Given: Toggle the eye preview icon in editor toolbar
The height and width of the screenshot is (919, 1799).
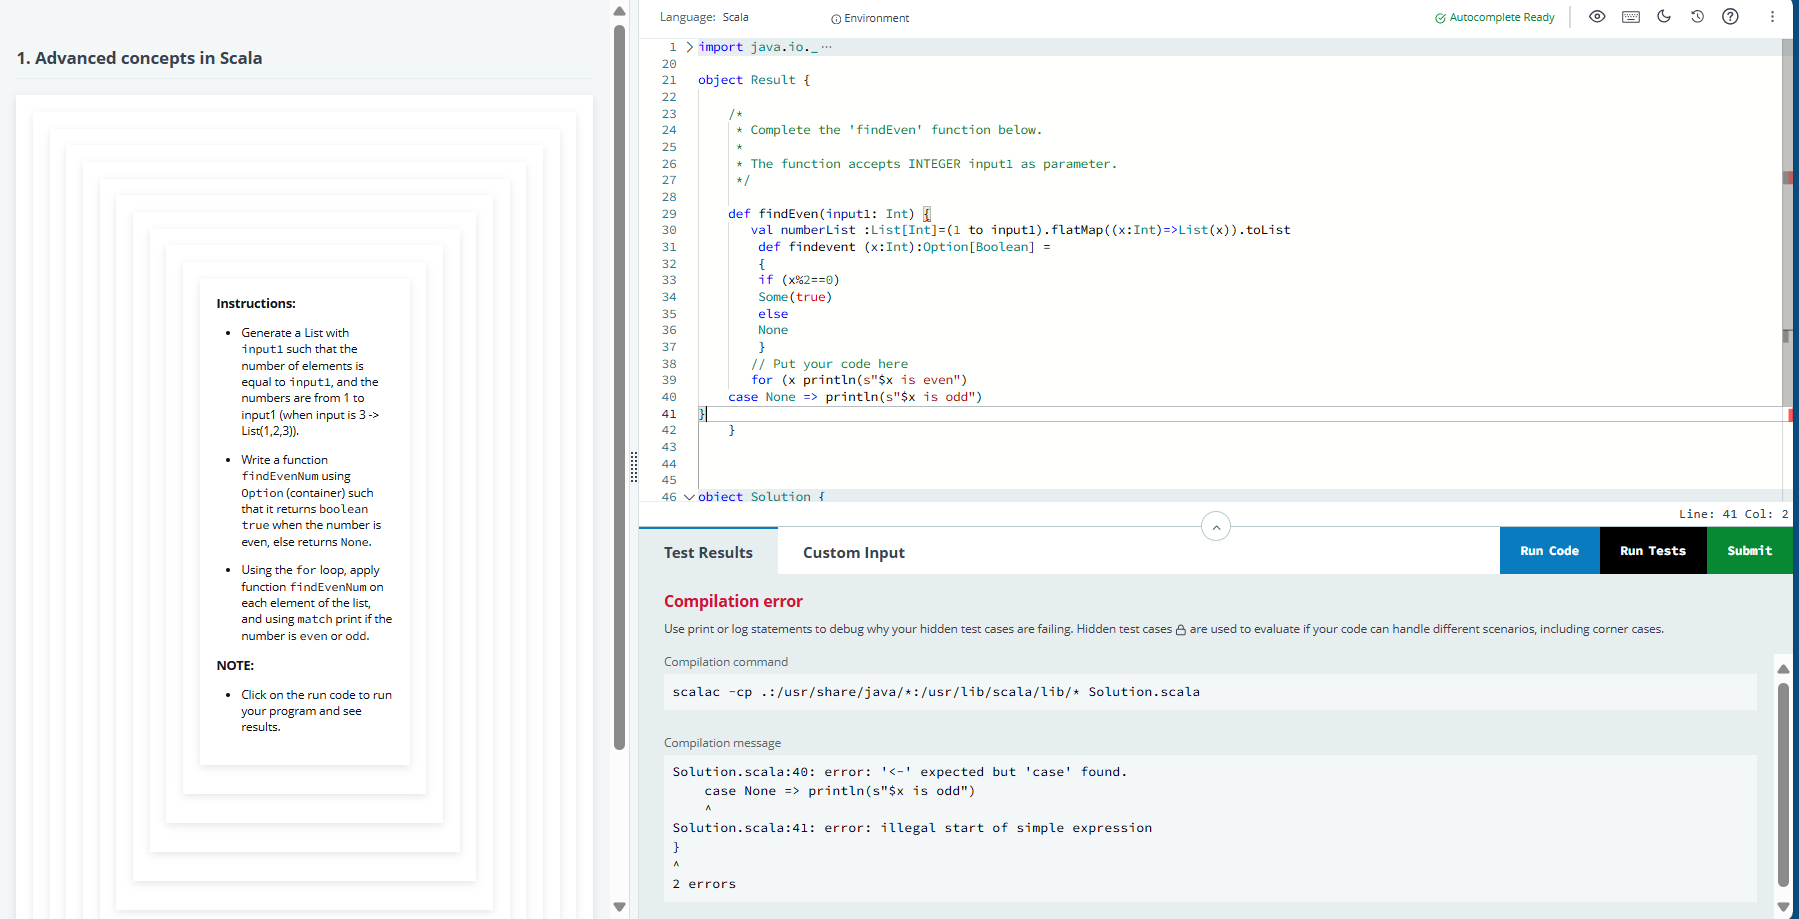Looking at the screenshot, I should pos(1597,17).
